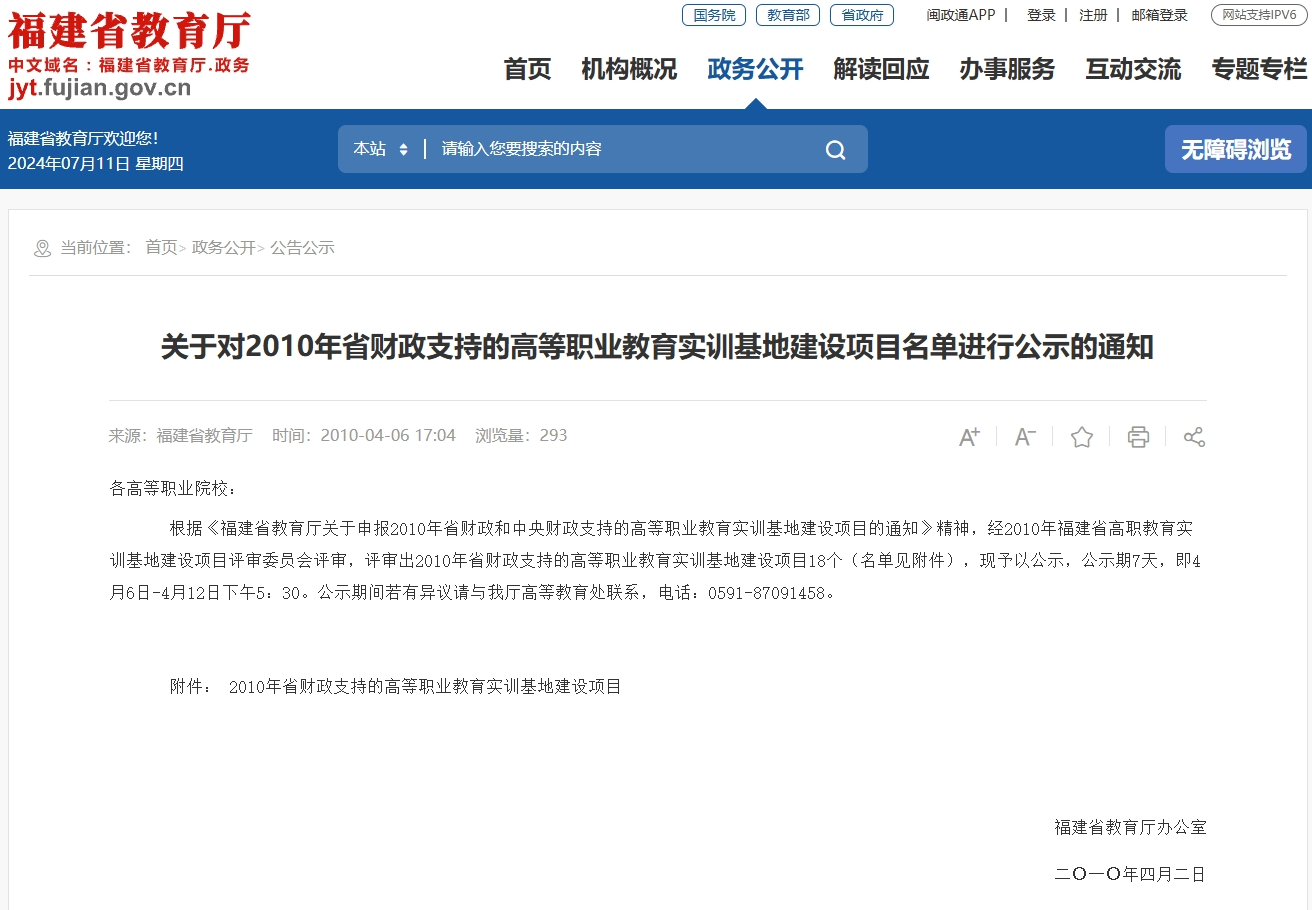This screenshot has height=910, width=1312.
Task: Increase font size with A+ icon
Action: tap(969, 437)
